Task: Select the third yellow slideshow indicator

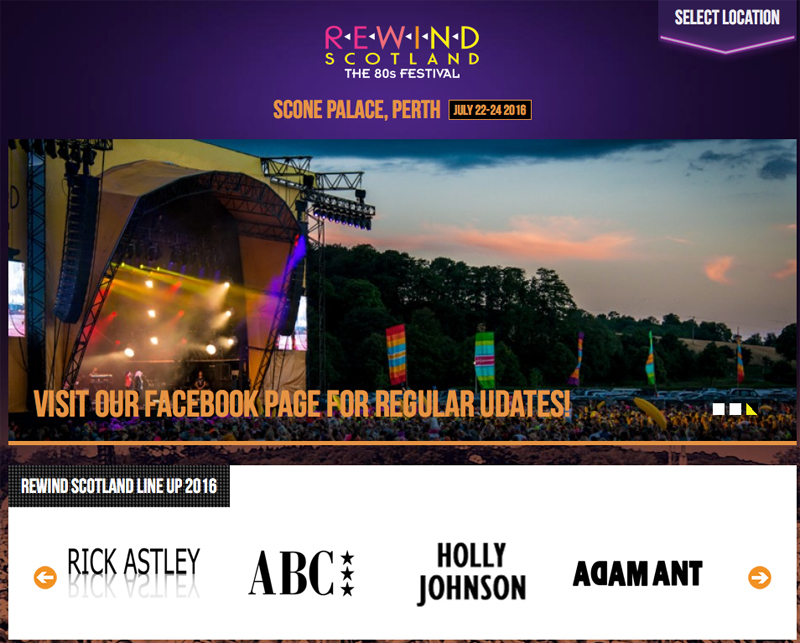Action: tap(752, 409)
